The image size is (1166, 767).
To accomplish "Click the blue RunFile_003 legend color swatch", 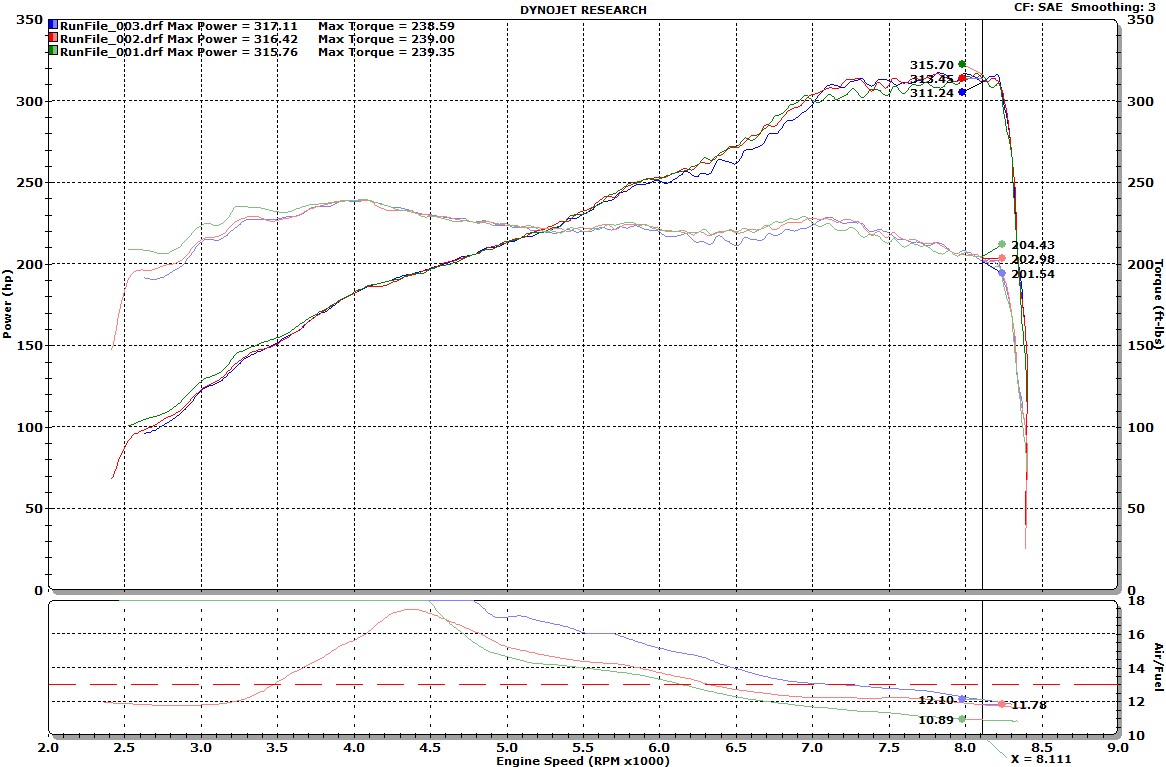I will click(52, 24).
